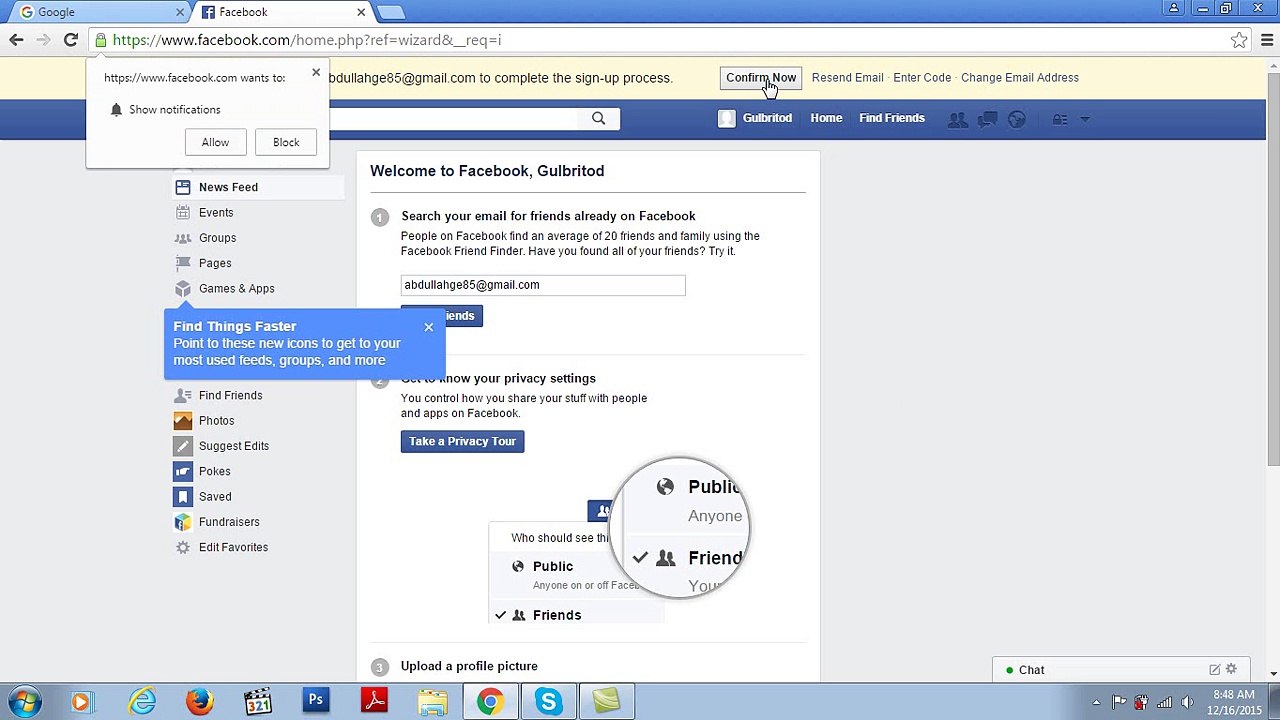Open a new tab in Chrome
1280x720 pixels.
[391, 12]
